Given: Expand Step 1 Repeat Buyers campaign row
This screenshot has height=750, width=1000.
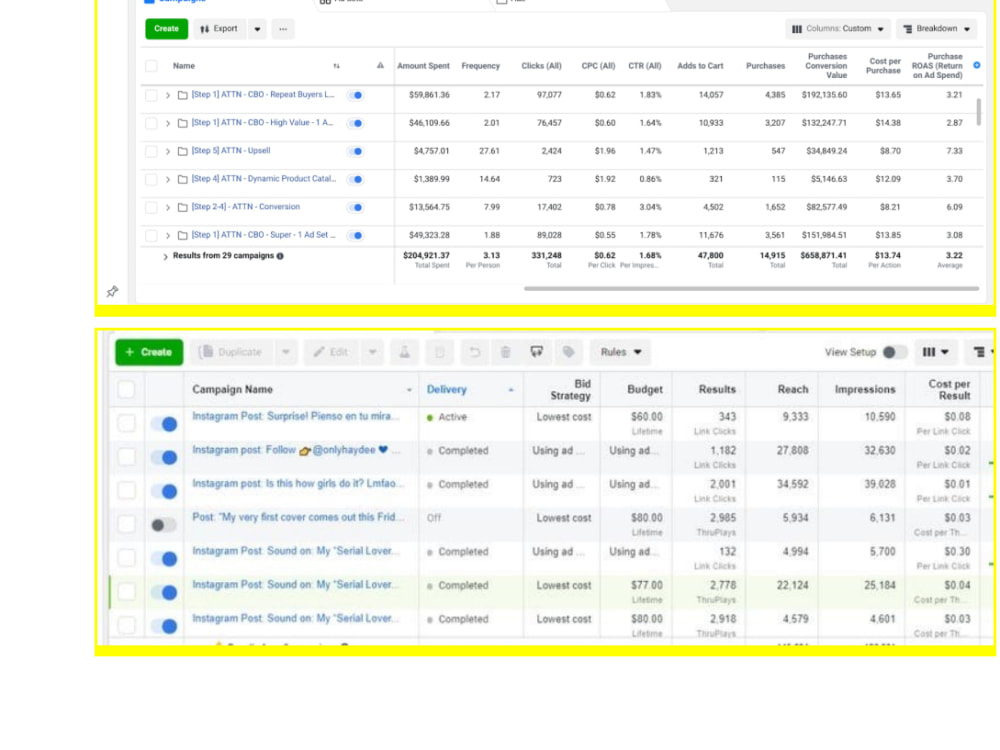Looking at the screenshot, I should coord(168,95).
